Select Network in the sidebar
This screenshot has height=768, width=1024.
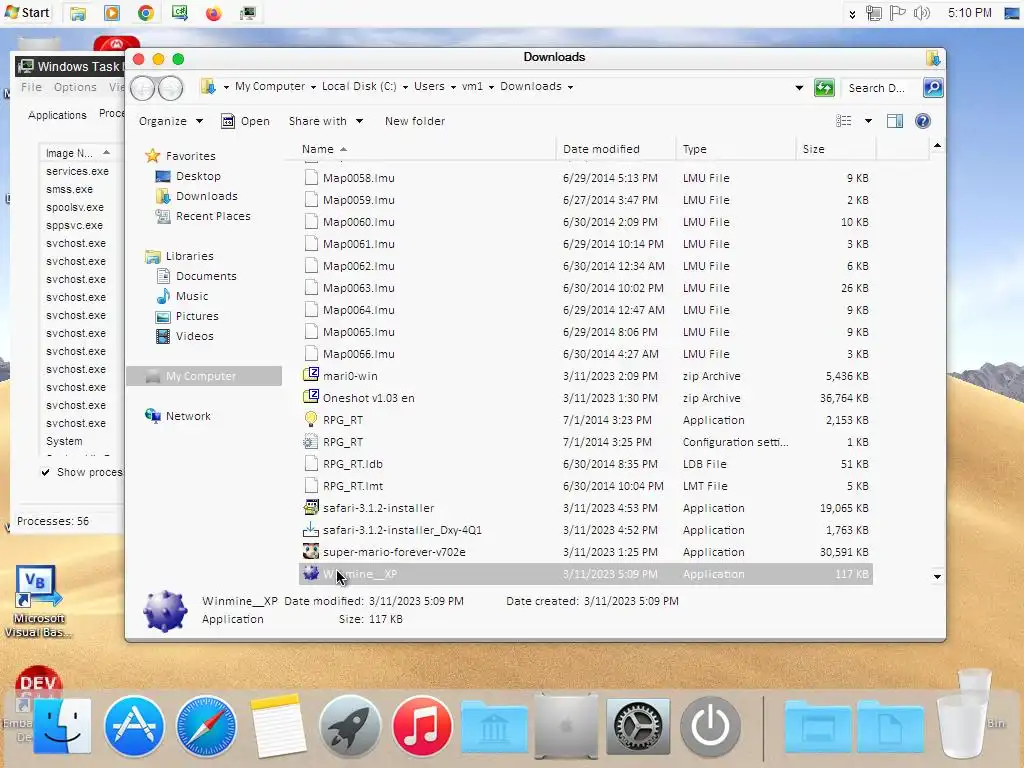[x=178, y=416]
